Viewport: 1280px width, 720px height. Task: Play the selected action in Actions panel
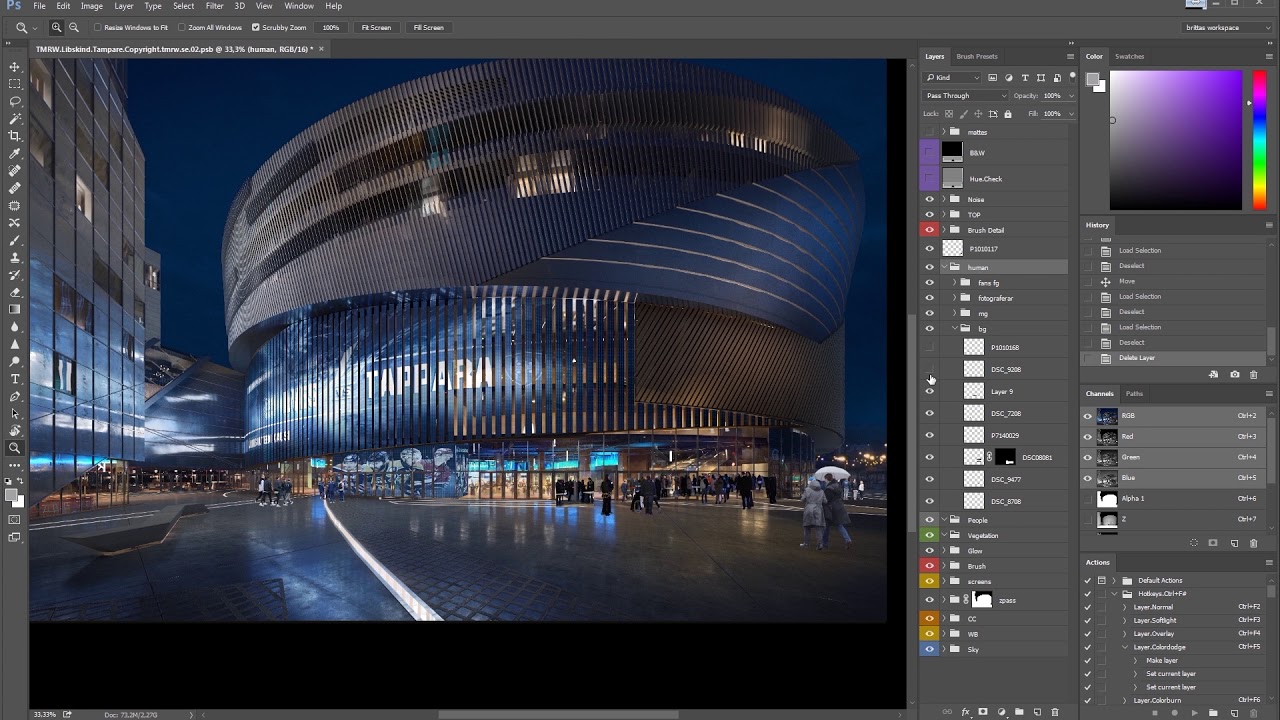pyautogui.click(x=1194, y=713)
